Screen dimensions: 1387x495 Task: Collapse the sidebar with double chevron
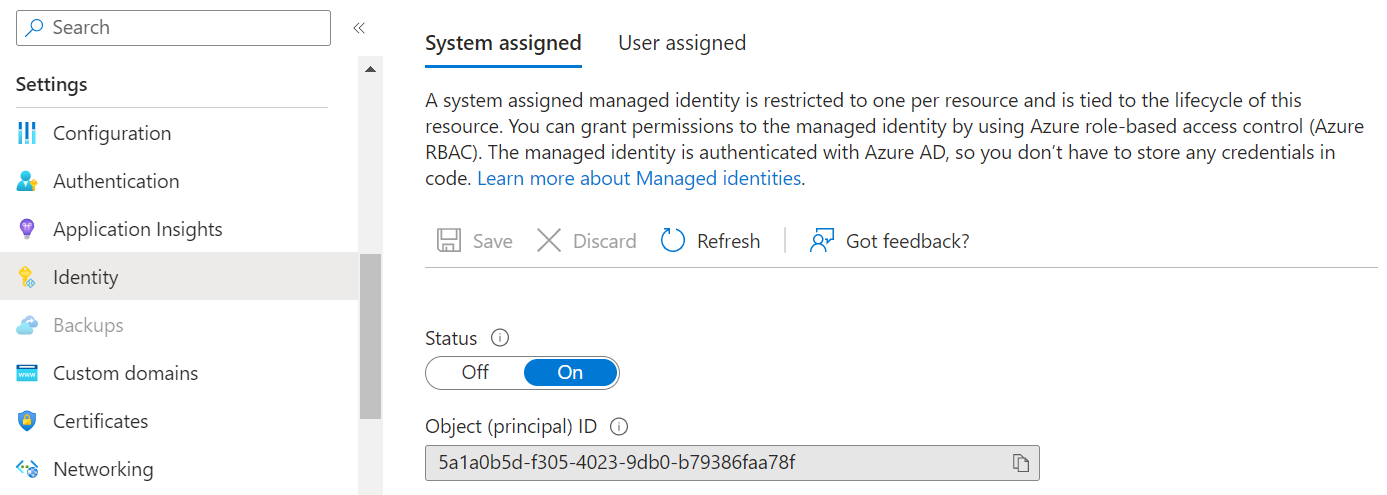359,28
